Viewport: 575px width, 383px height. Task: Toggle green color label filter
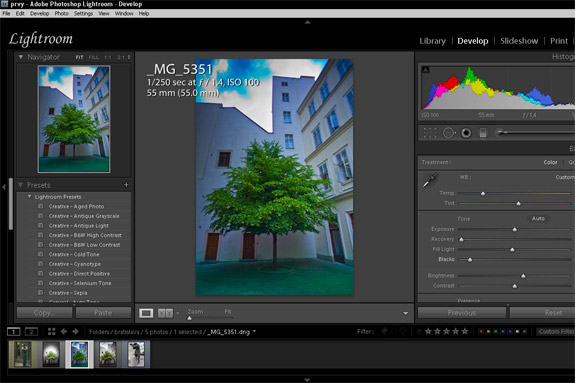[x=495, y=332]
